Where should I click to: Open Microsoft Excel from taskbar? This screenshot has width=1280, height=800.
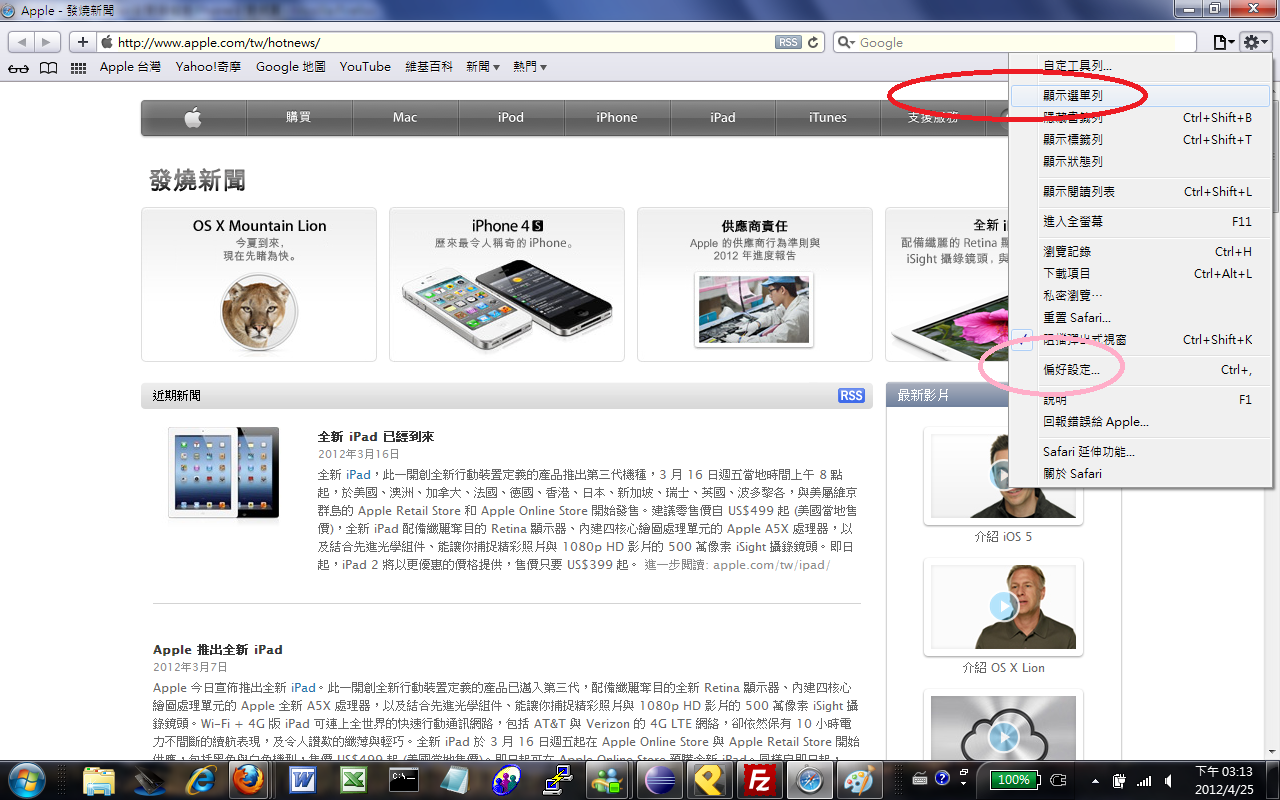[352, 780]
